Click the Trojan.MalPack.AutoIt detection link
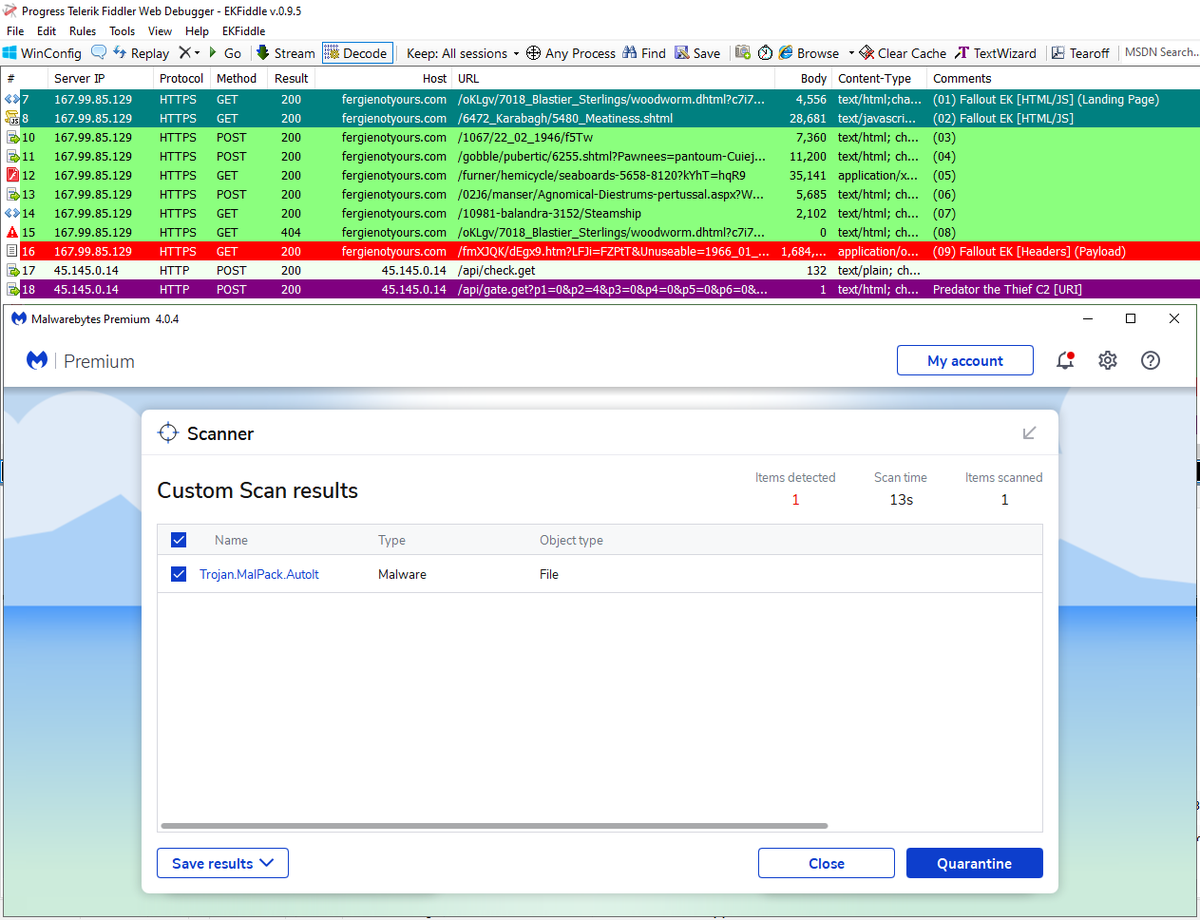The height and width of the screenshot is (920, 1200). 259,574
